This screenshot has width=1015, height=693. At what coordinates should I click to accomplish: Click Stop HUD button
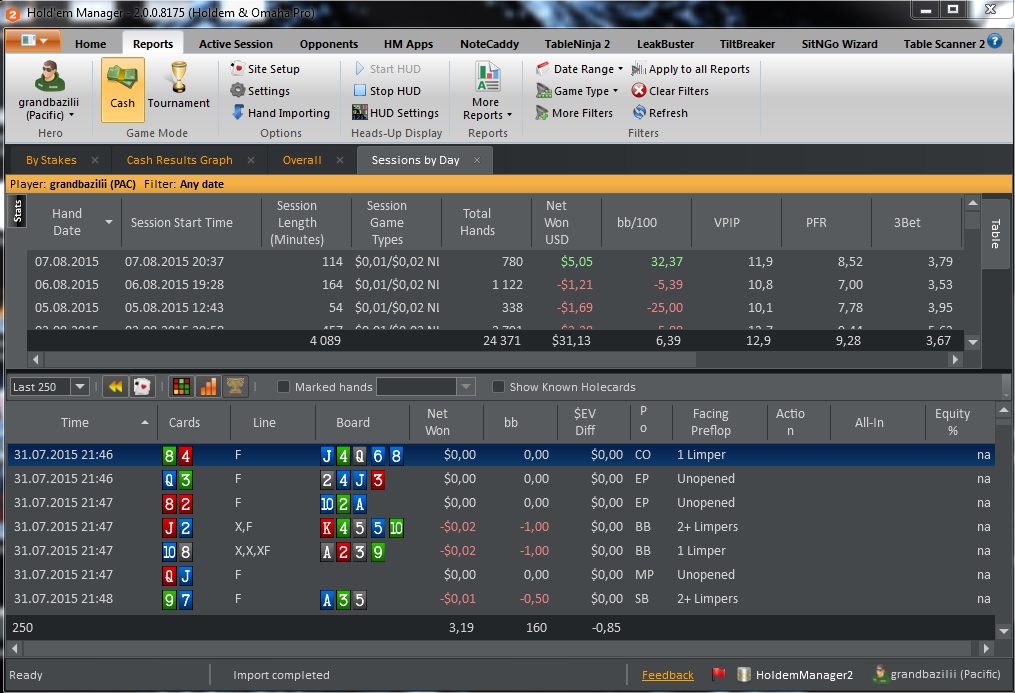388,91
